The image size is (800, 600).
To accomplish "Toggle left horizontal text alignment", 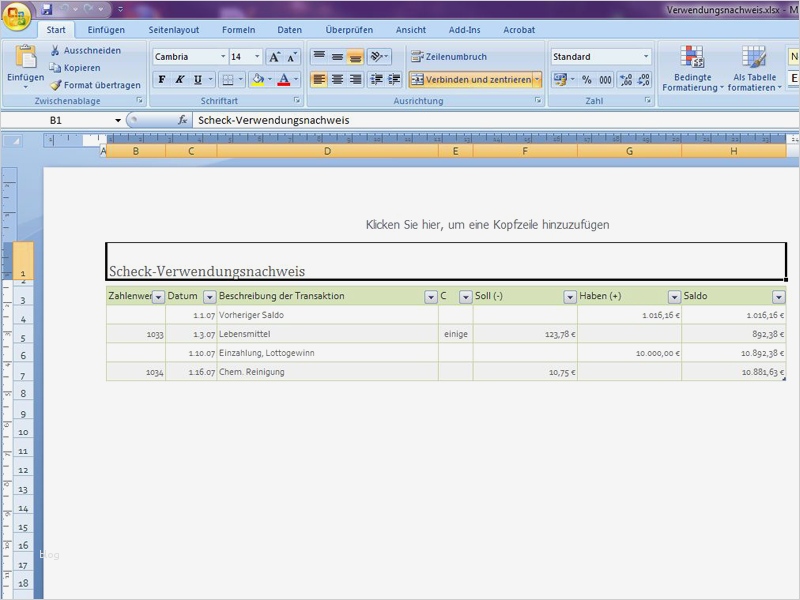I will tap(319, 80).
